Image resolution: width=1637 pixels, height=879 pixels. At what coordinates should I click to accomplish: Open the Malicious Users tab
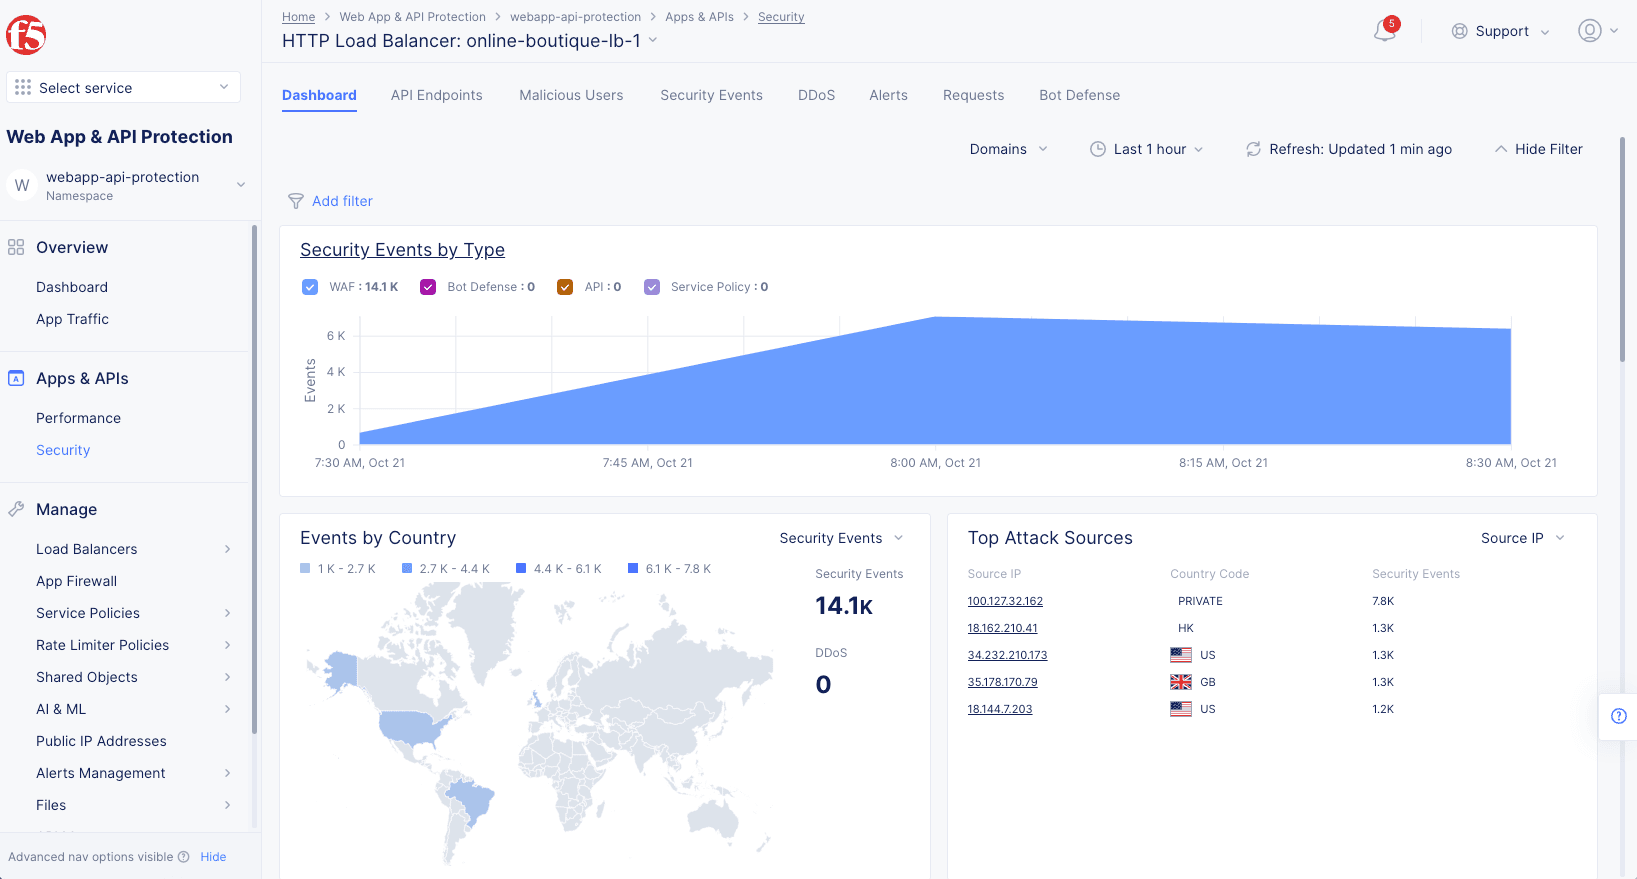click(571, 95)
